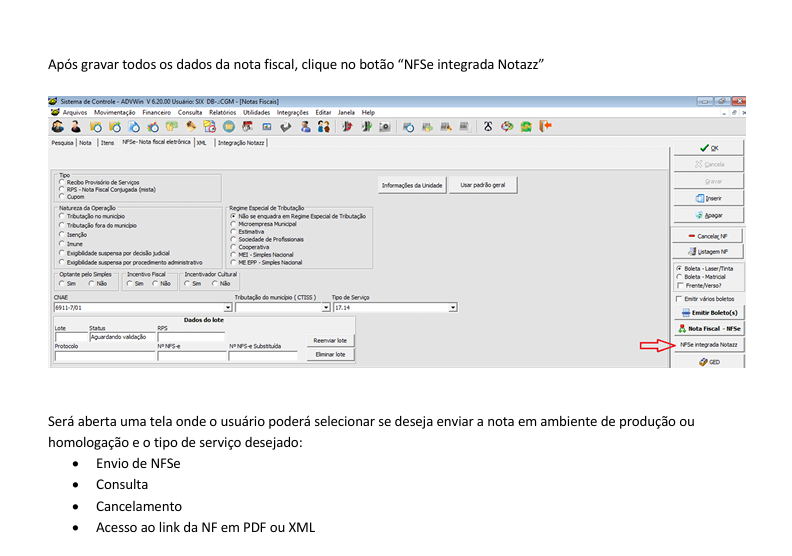Screen dimensions: 792x556
Task: Click the black scissors-shaped toolbar icon
Action: click(x=488, y=126)
